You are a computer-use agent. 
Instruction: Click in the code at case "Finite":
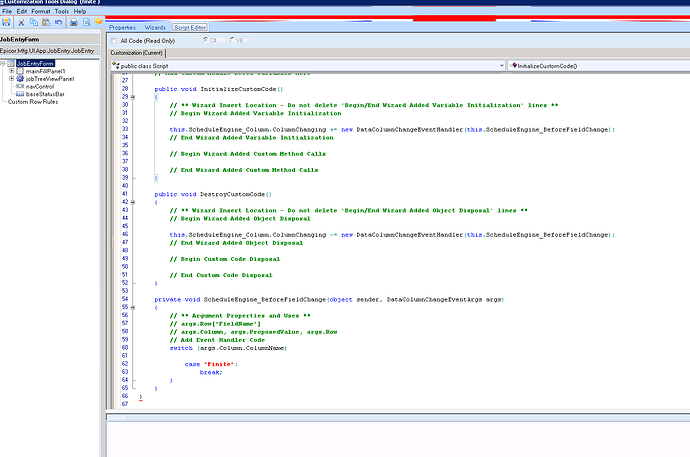(x=211, y=364)
